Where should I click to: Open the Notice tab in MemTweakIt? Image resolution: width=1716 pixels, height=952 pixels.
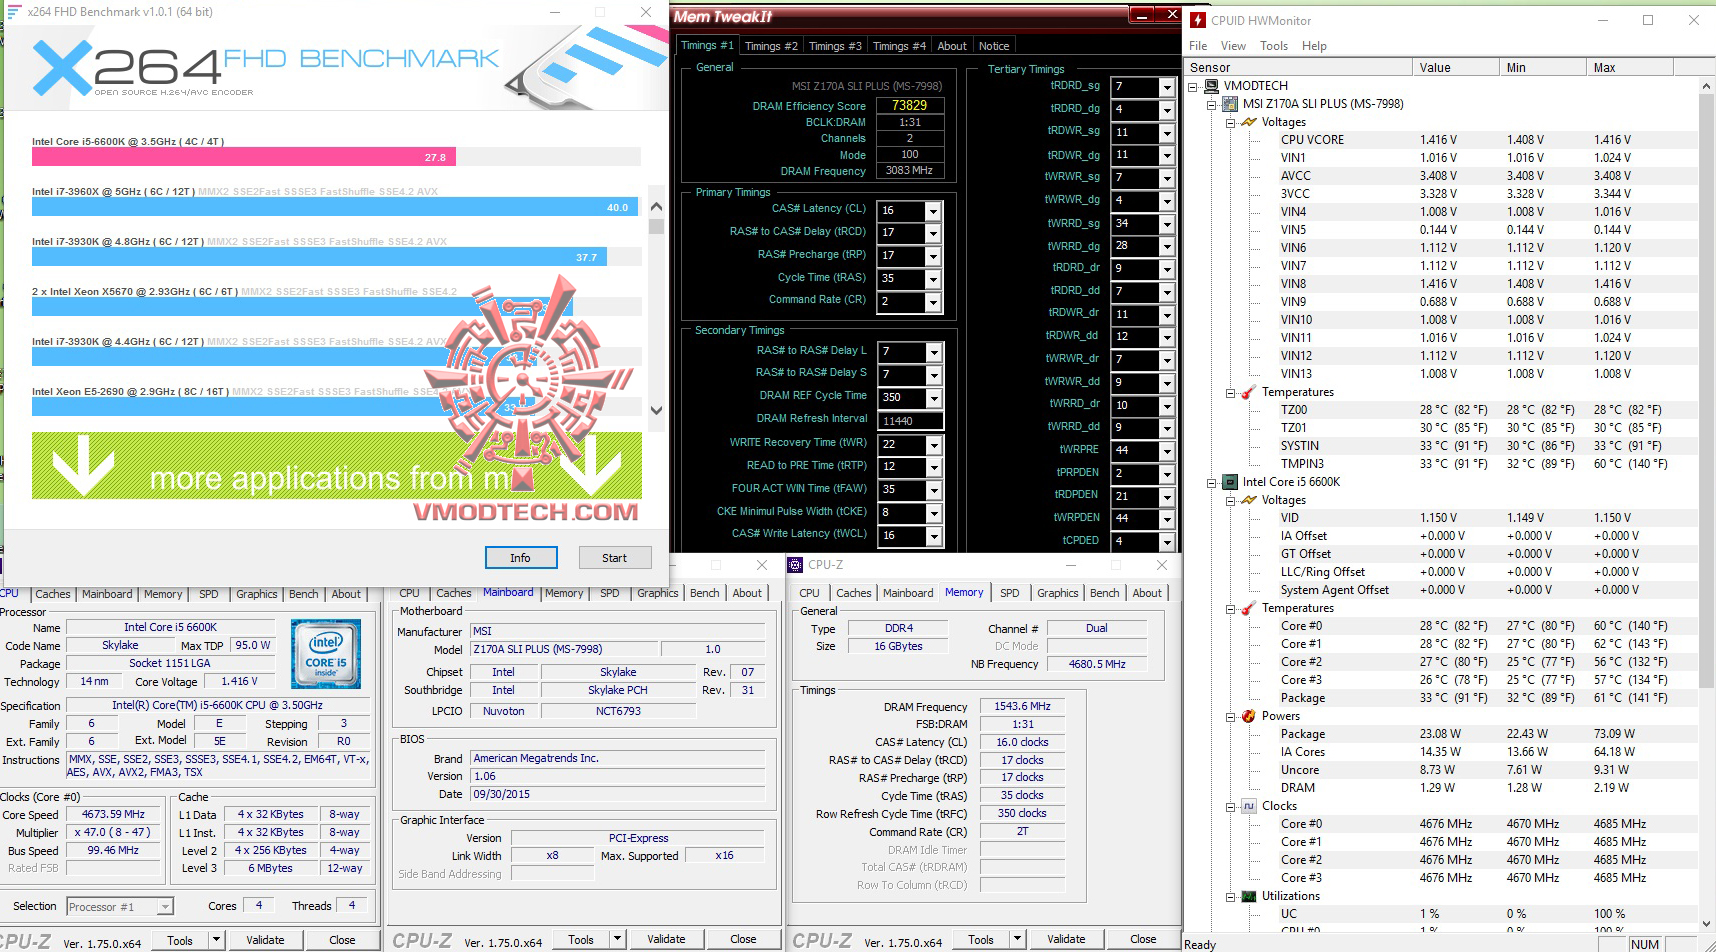994,46
